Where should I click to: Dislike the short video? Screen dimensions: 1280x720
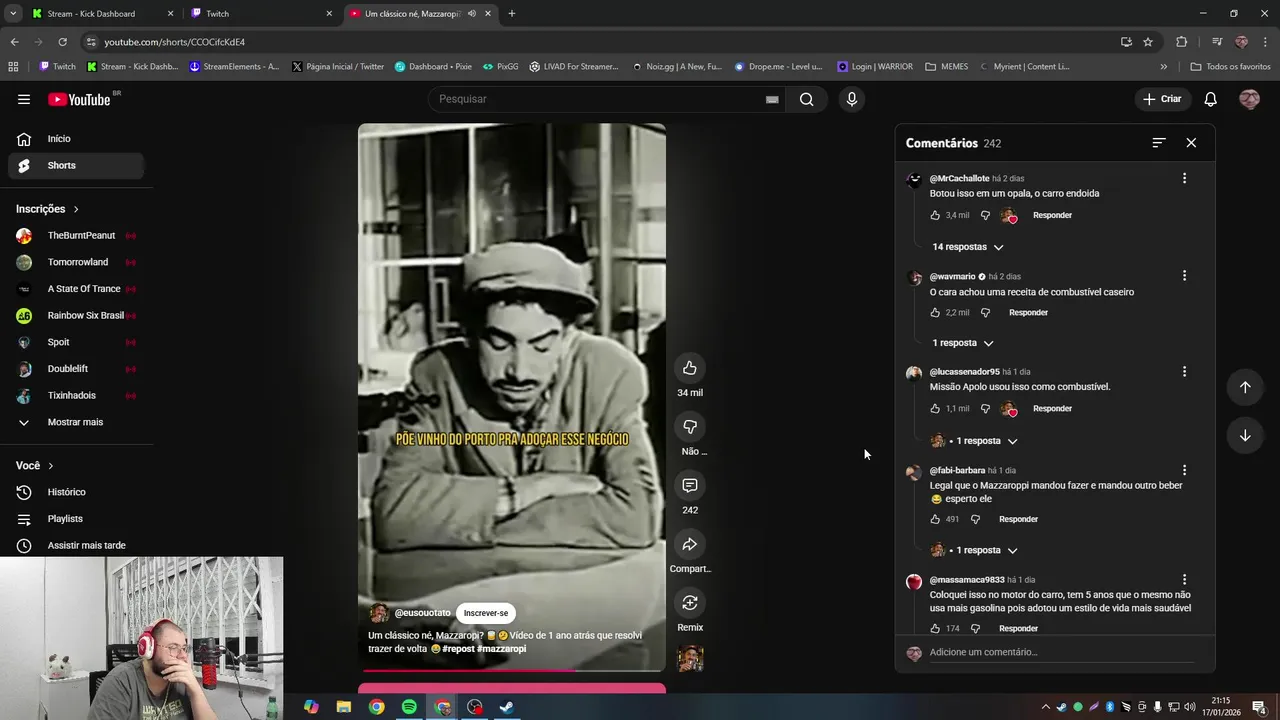point(689,427)
